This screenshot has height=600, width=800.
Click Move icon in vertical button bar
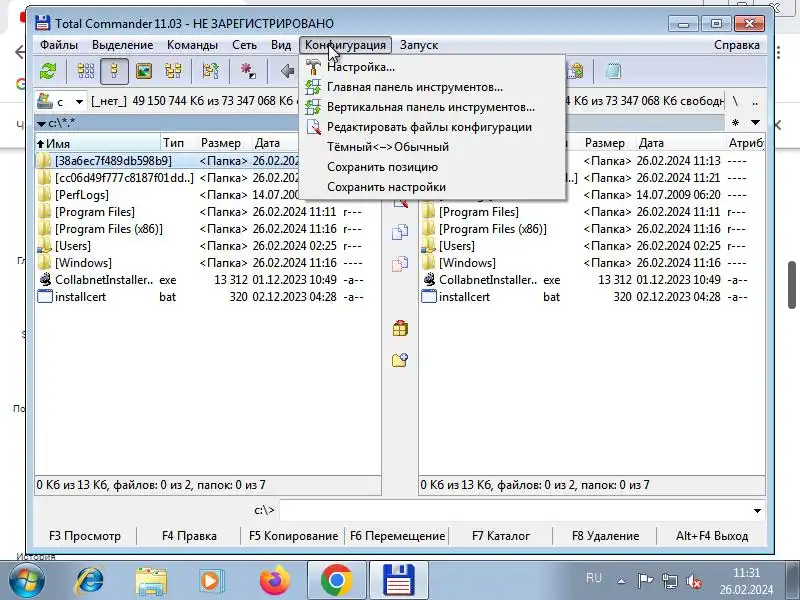click(400, 264)
